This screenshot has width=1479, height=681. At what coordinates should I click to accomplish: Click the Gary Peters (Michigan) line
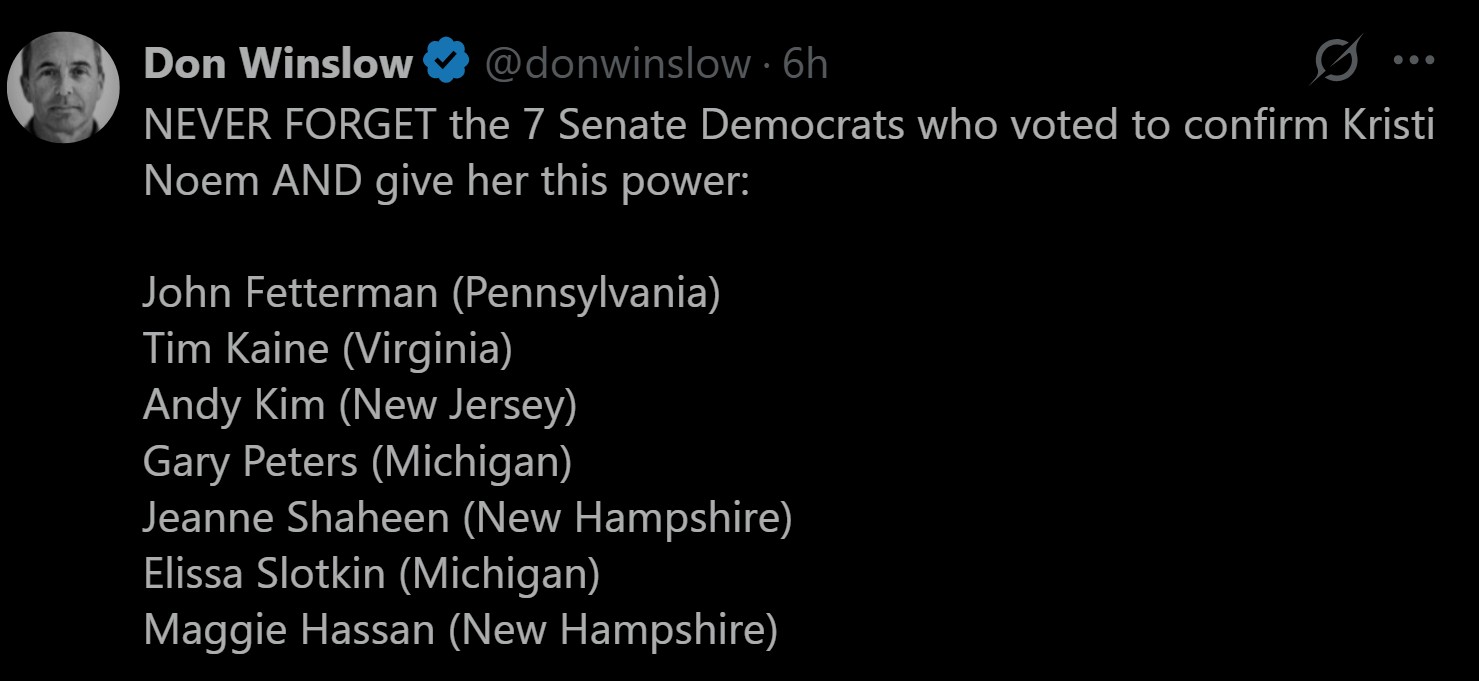357,461
